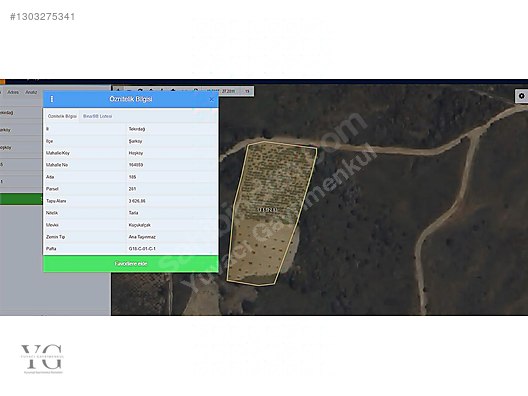This screenshot has height=396, width=528.
Task: Click info icon in Öznitelik Bilgisi header
Action: 52,99
